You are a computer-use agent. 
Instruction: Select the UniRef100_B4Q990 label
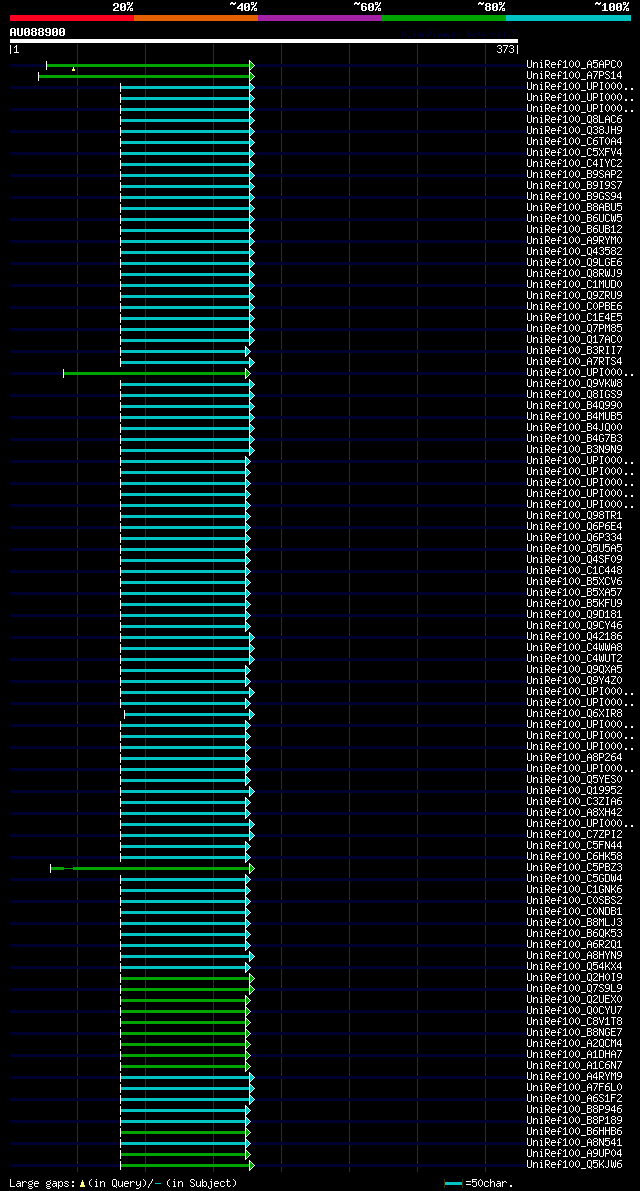pyautogui.click(x=574, y=406)
